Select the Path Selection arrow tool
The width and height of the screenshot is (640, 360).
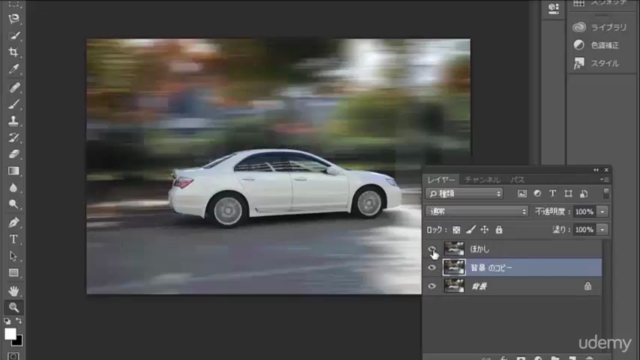(x=13, y=256)
